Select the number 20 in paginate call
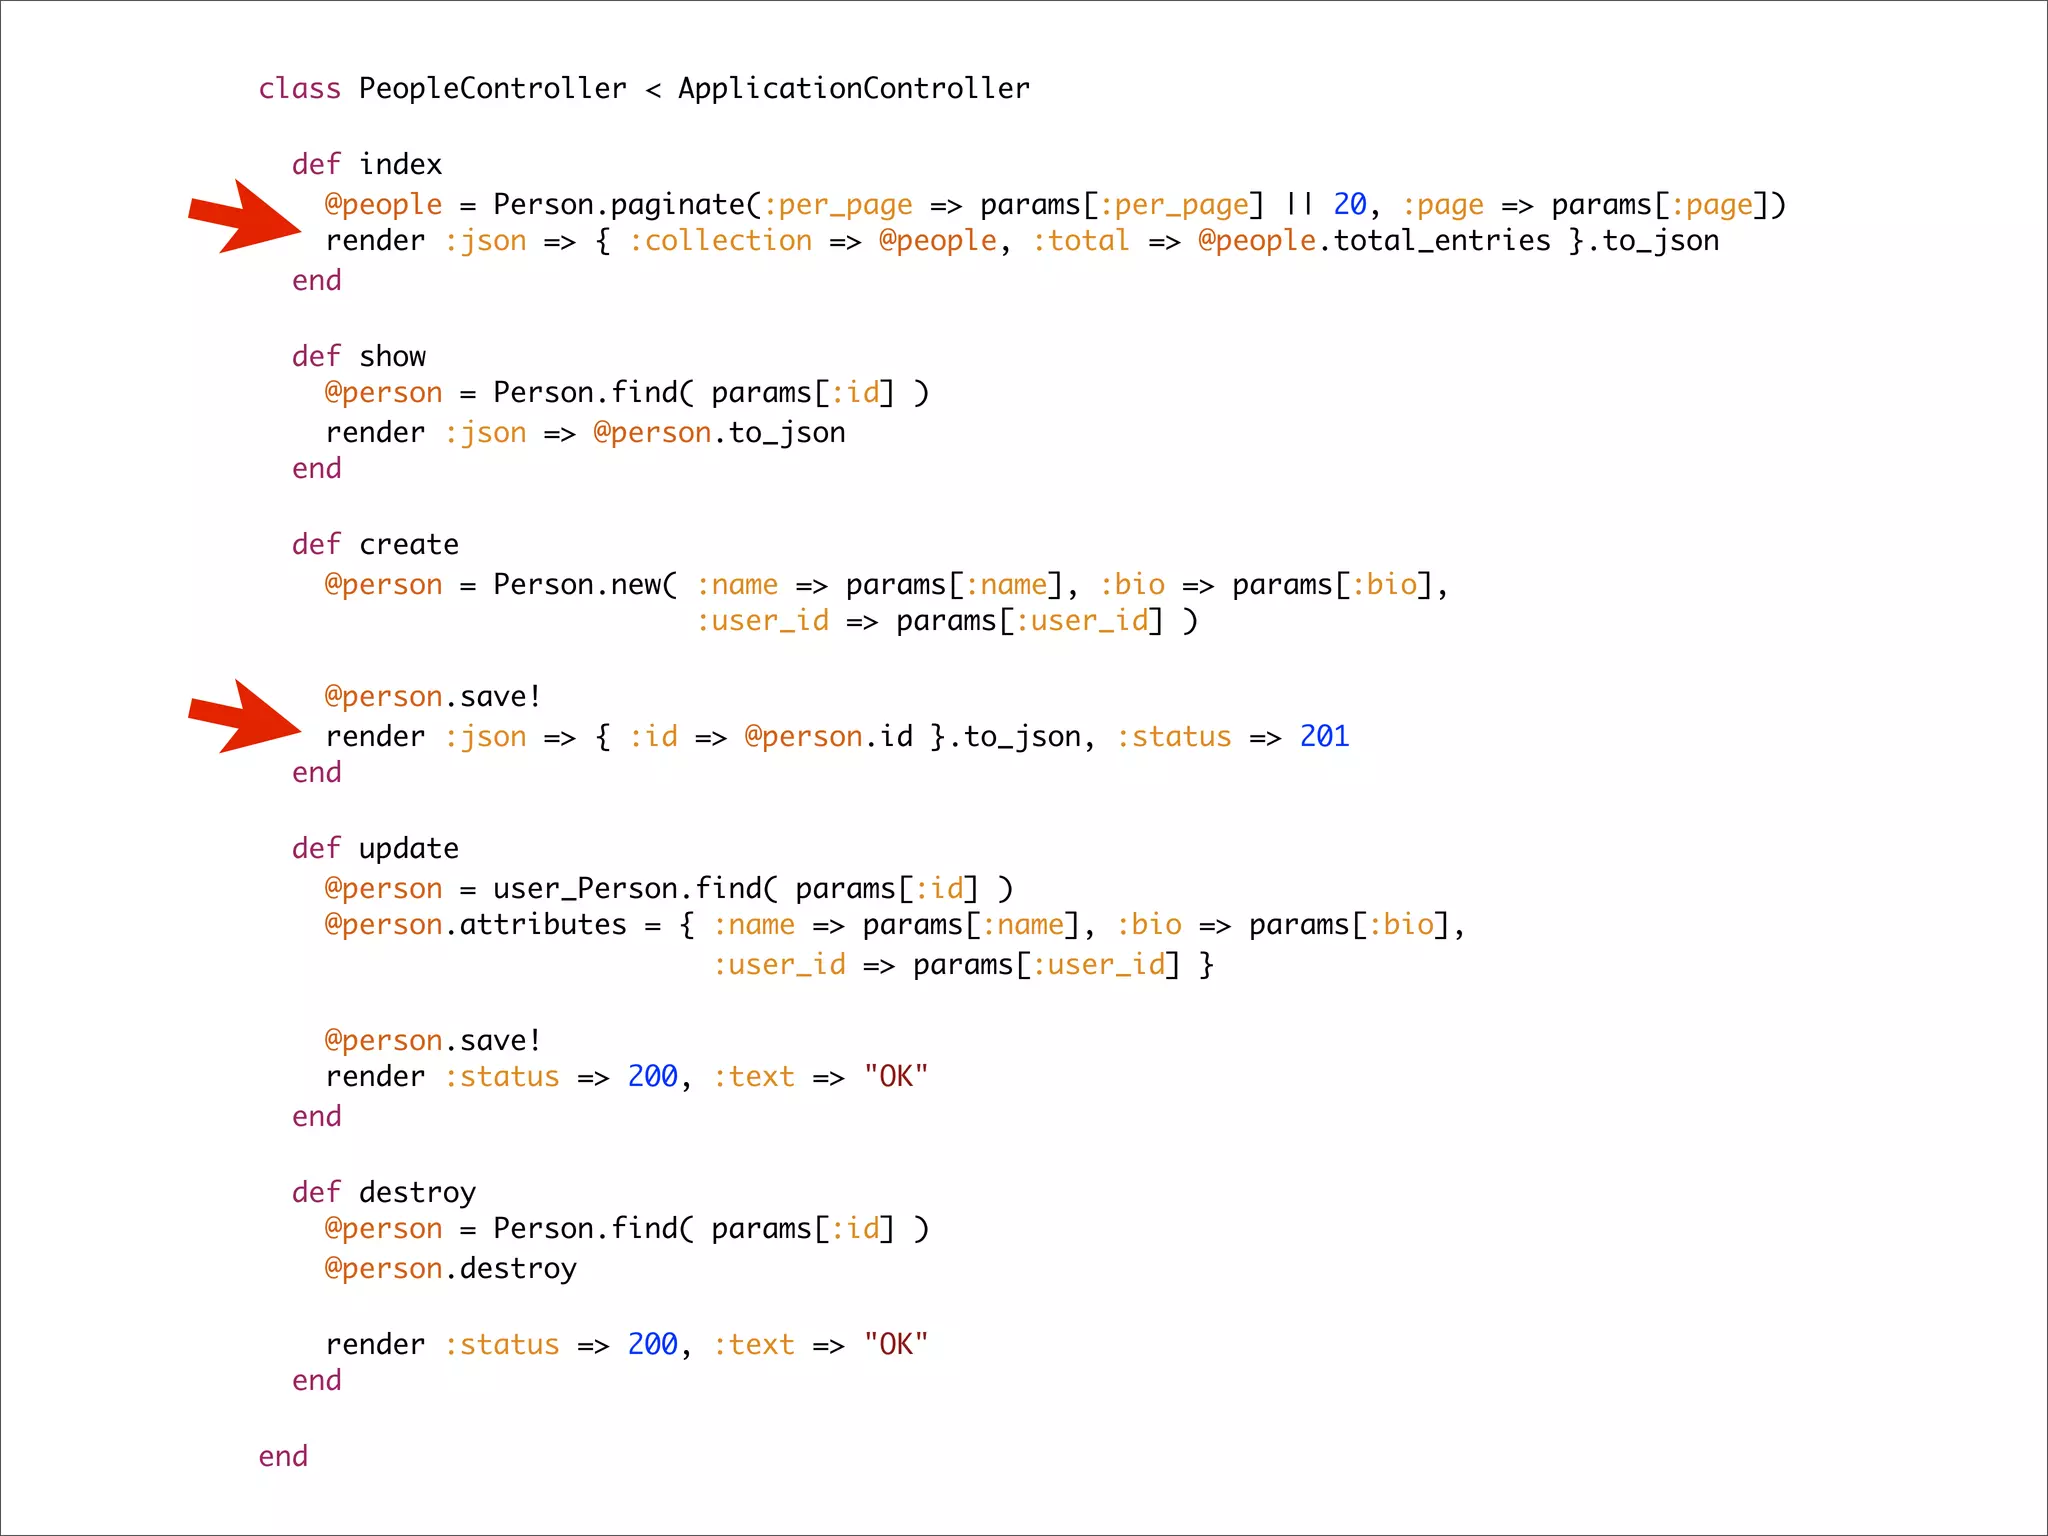Image resolution: width=2048 pixels, height=1536 pixels. click(1350, 204)
